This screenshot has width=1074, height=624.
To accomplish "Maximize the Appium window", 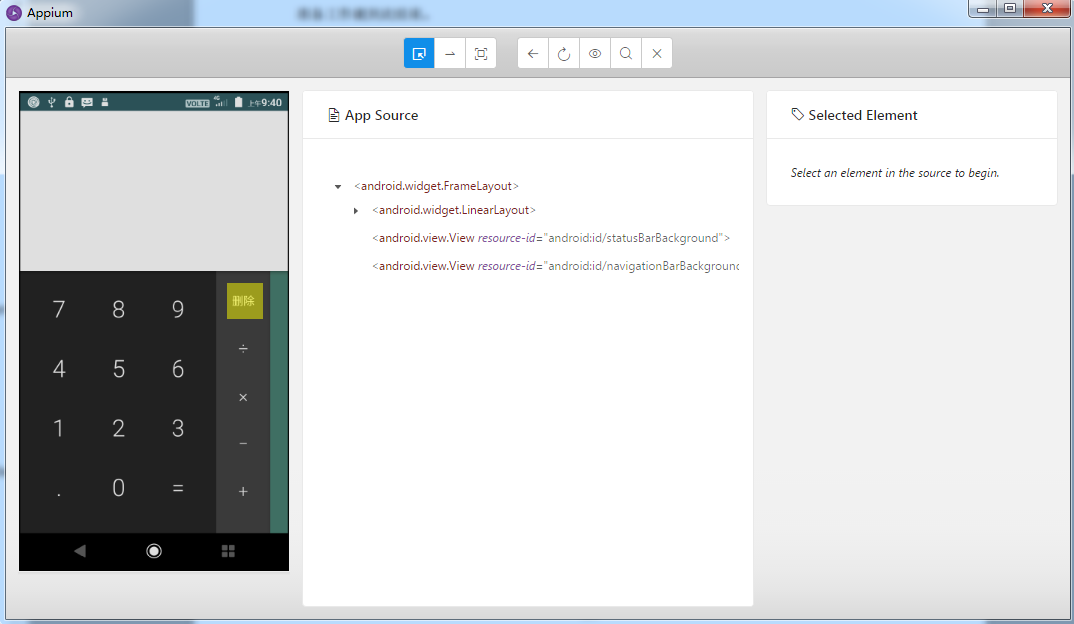I will click(1010, 9).
